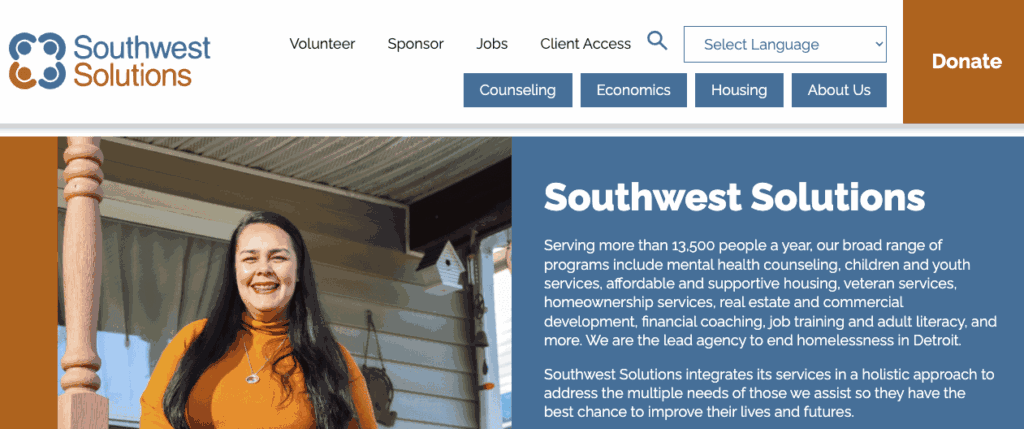This screenshot has height=429, width=1024.
Task: Click the Southwest Solutions hero heading
Action: point(734,197)
